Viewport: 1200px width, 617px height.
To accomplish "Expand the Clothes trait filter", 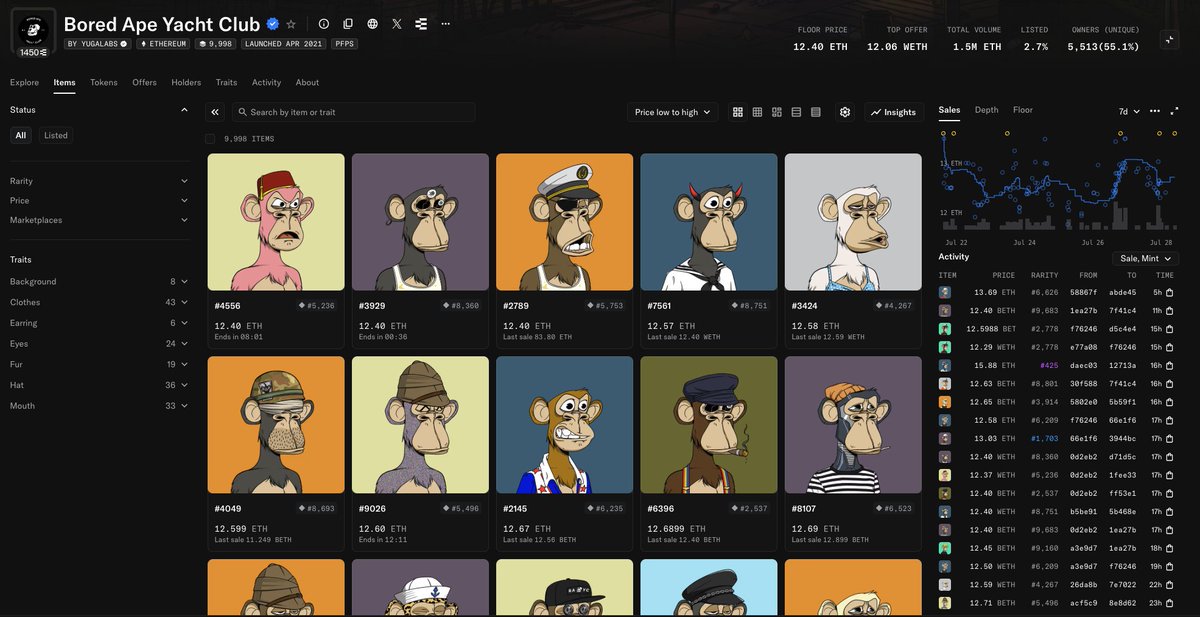I will tap(98, 302).
